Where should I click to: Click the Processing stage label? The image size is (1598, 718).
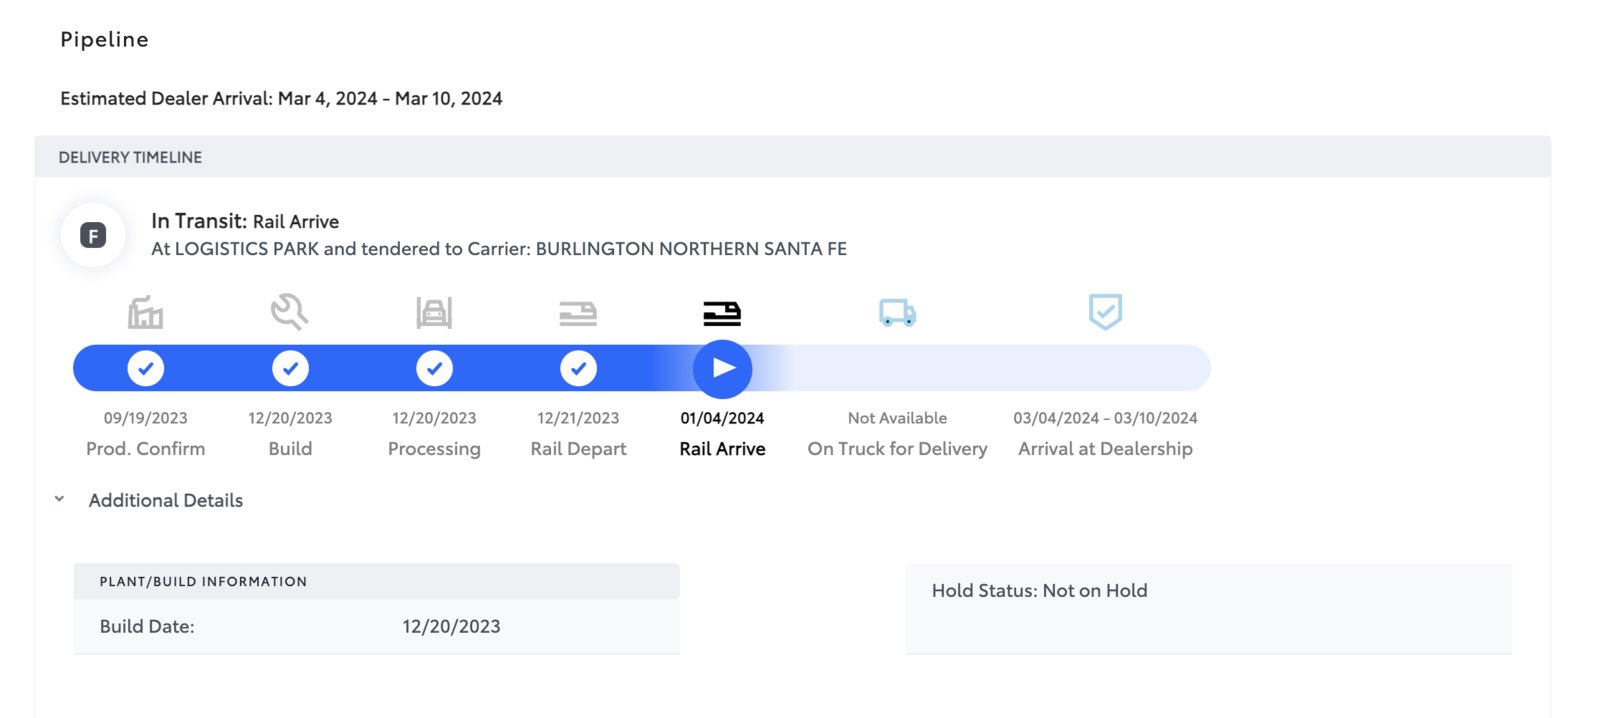(434, 449)
